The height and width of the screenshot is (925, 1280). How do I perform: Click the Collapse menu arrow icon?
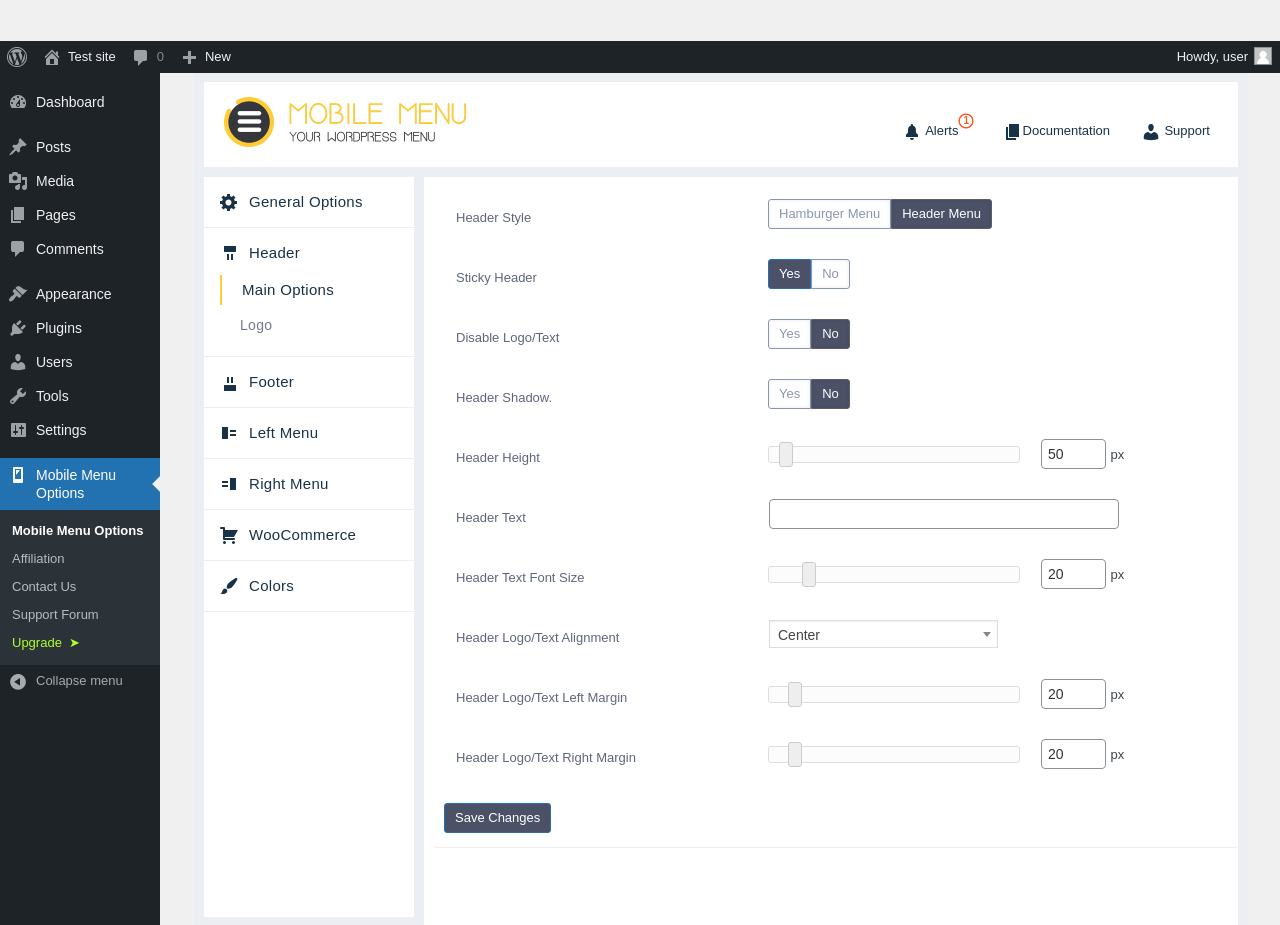[x=18, y=681]
